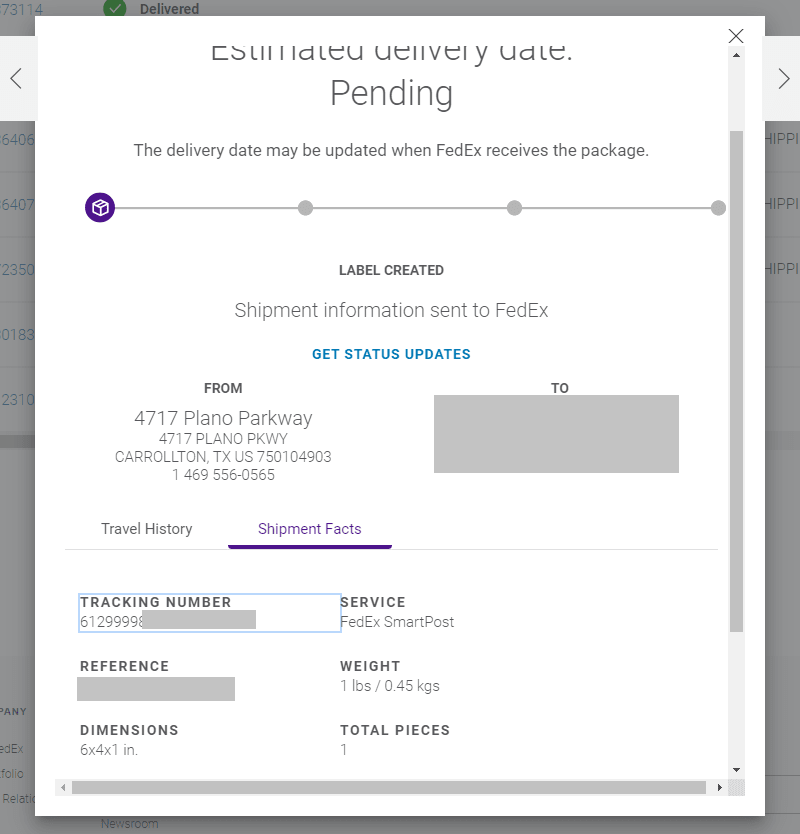800x834 pixels.
Task: Click the highlighted Tracking Number field
Action: click(209, 612)
